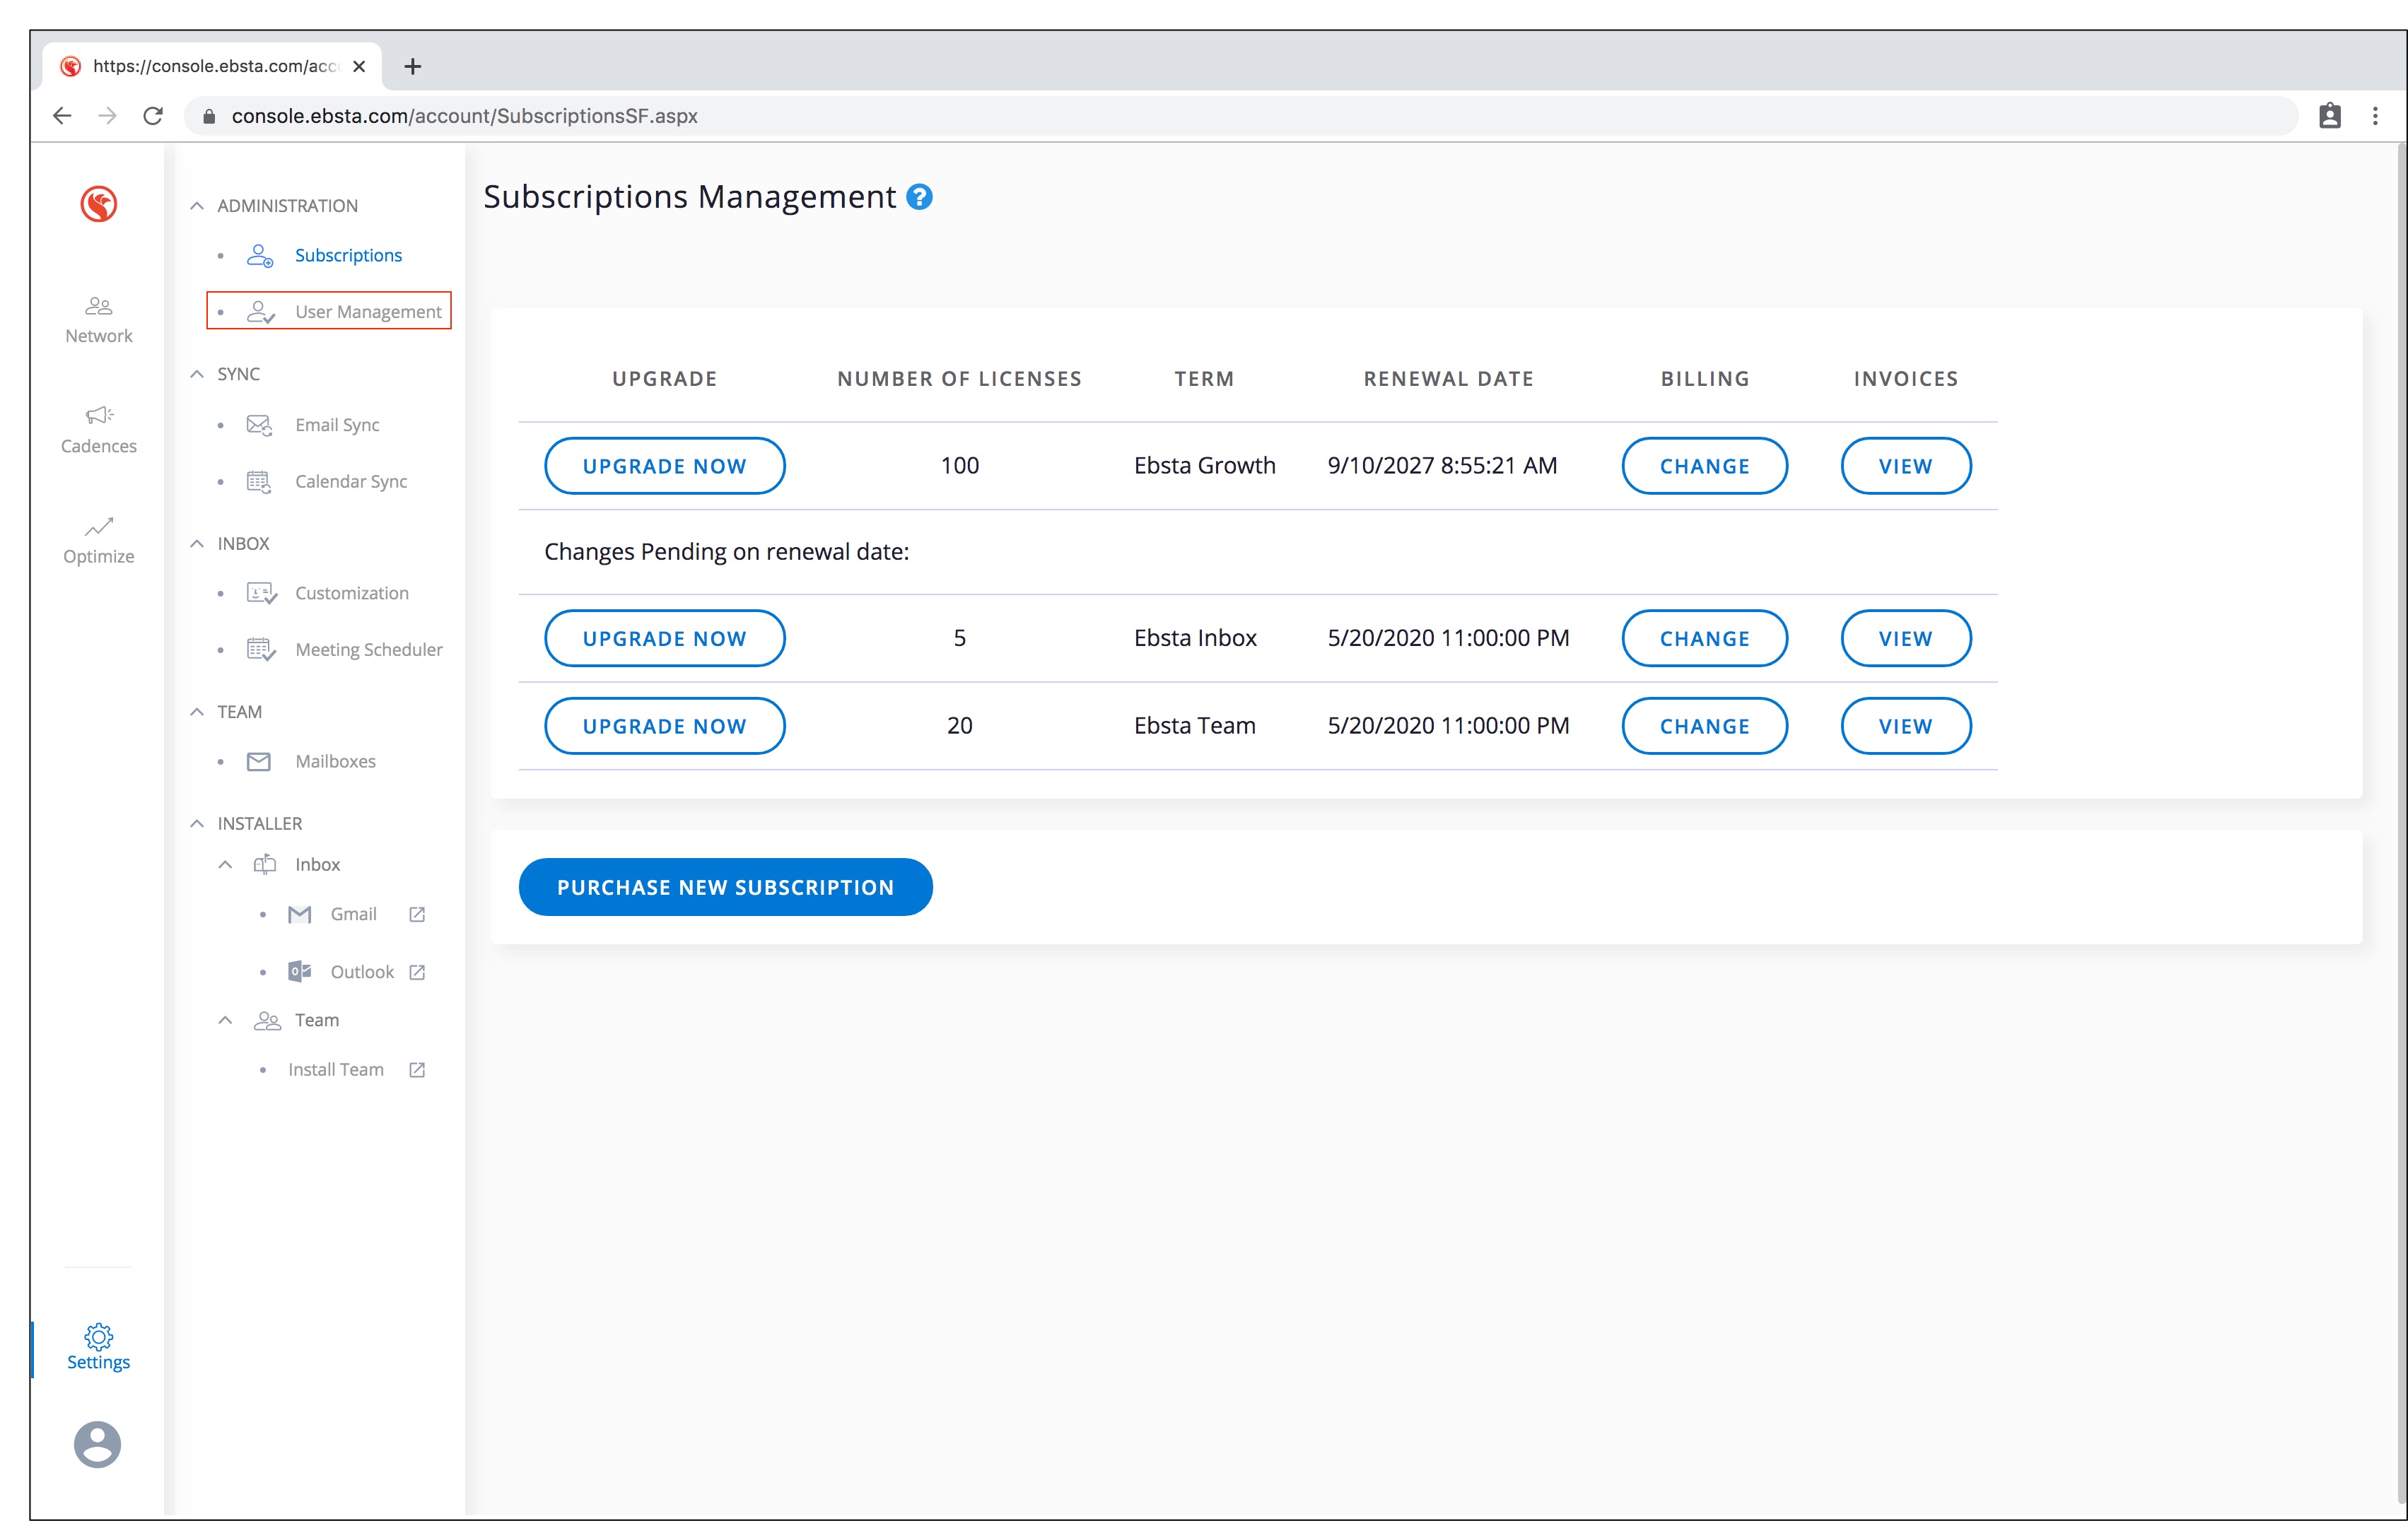
Task: Open the user profile avatar
Action: (x=98, y=1444)
